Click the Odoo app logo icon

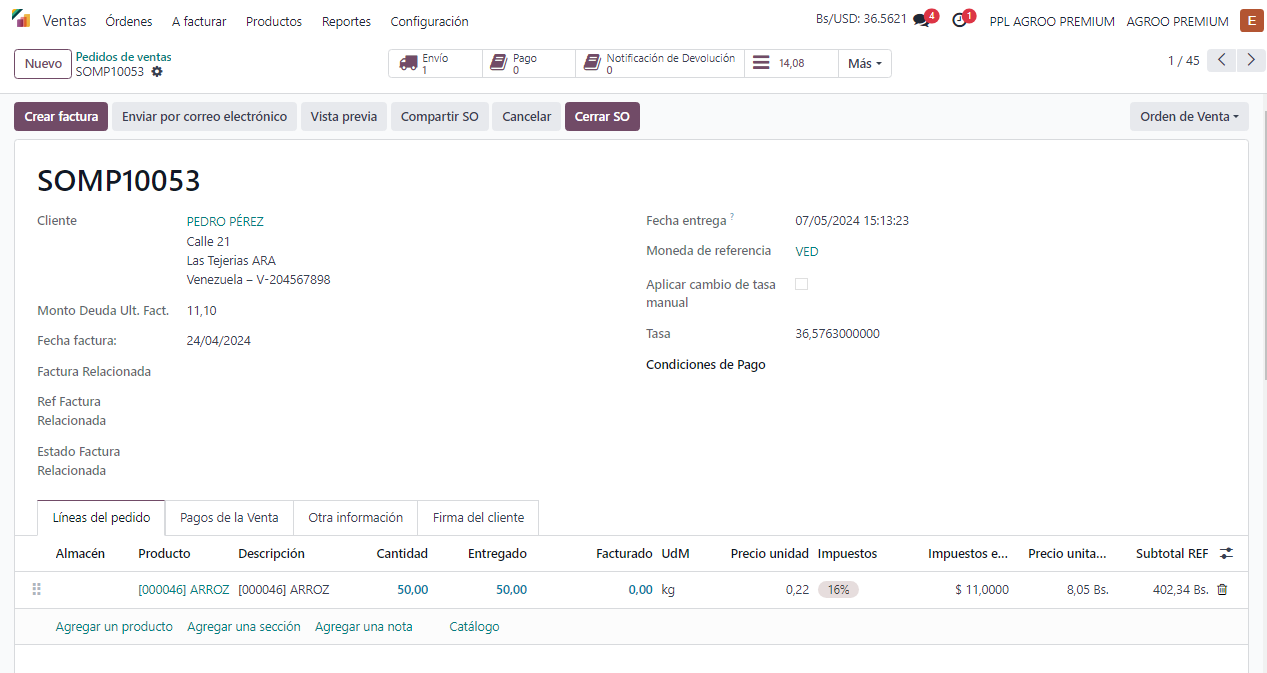point(21,20)
